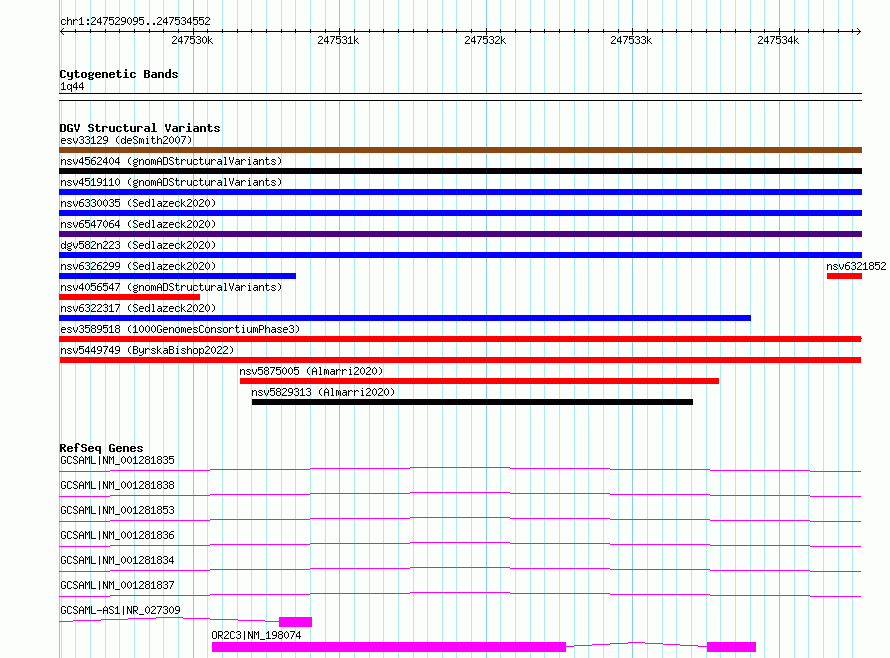This screenshot has height=658, width=890.
Task: Open the nsv6326299 (Sedlazeck2020) label
Action: [138, 266]
